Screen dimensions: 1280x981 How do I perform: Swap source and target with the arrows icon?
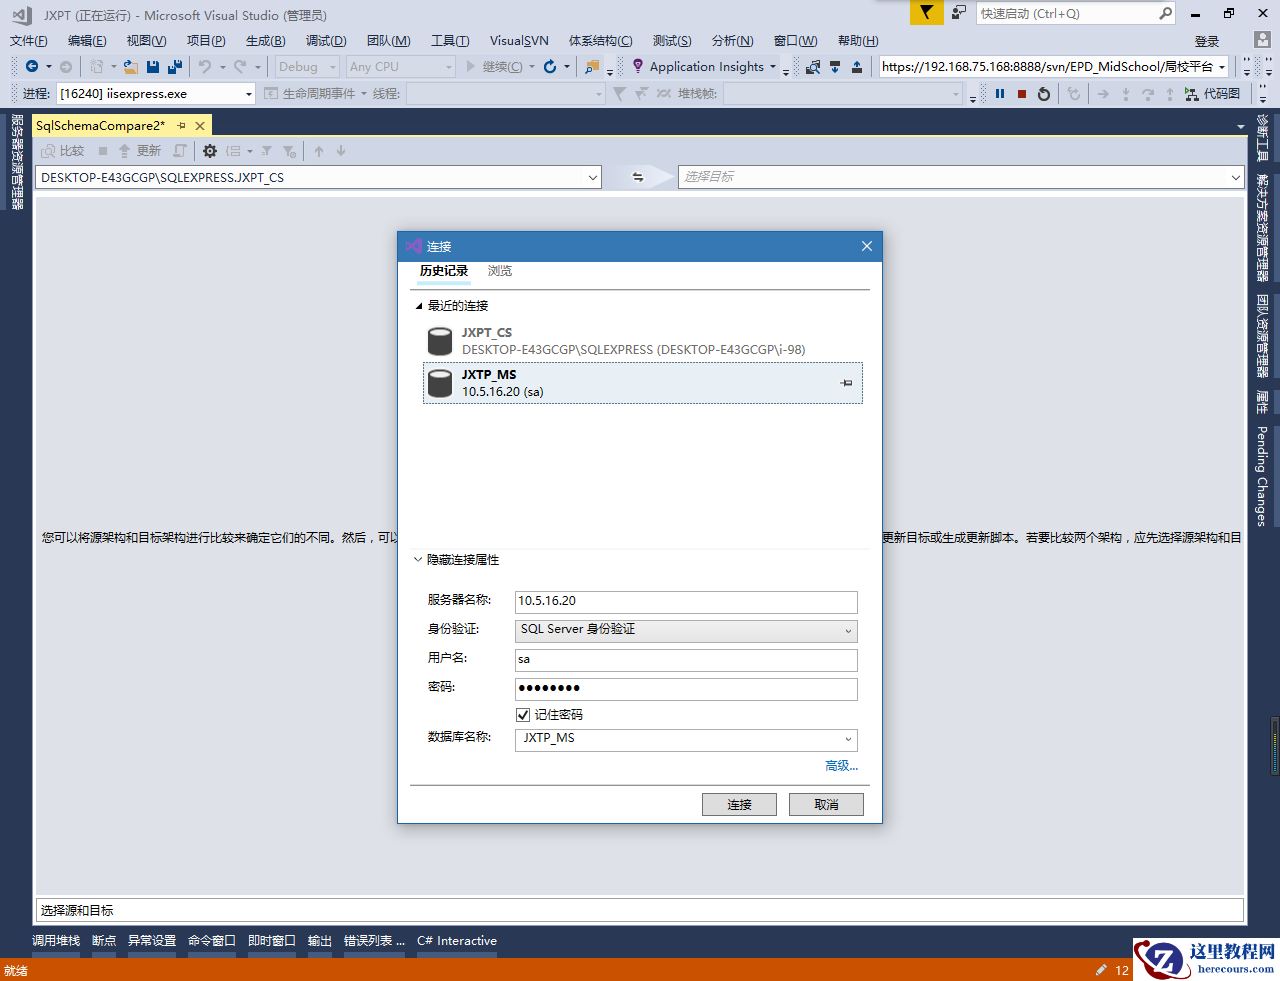[x=638, y=177]
